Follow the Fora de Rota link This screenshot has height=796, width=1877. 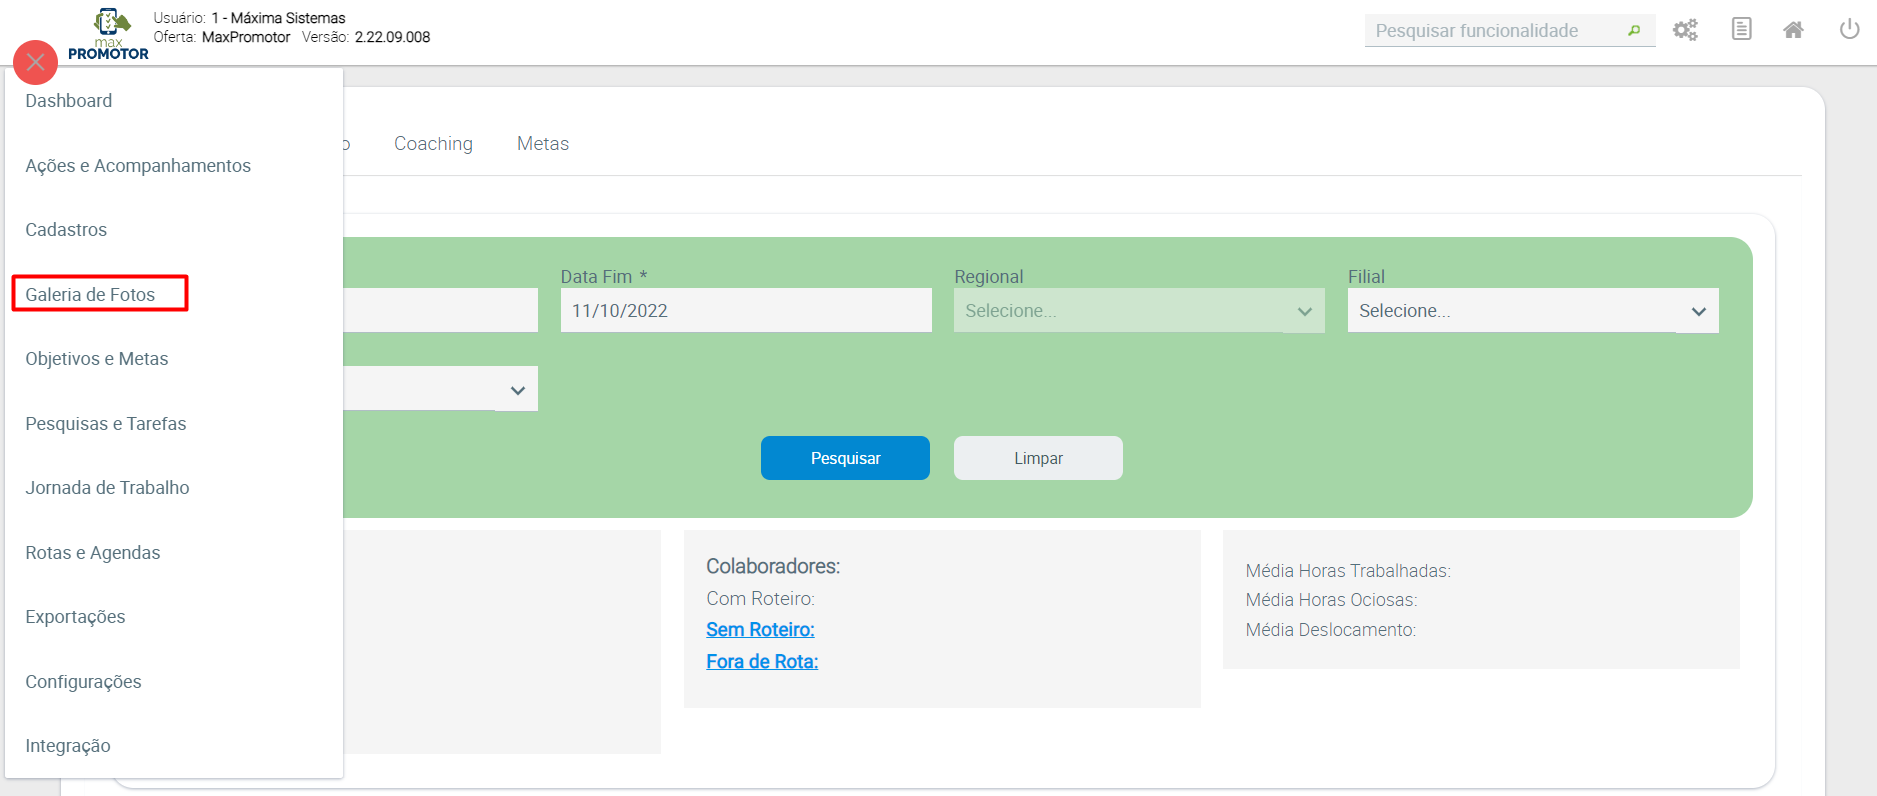(x=762, y=662)
